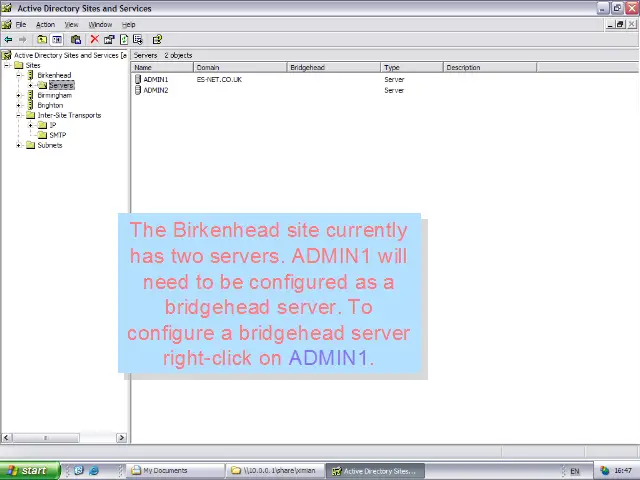Select the Servers tree item
This screenshot has width=640, height=480.
(x=61, y=85)
